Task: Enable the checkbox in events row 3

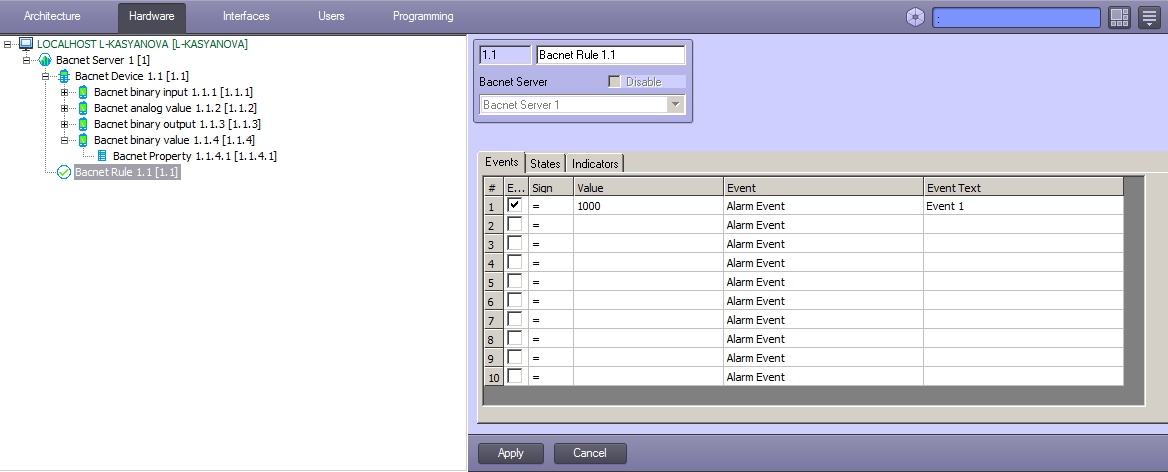Action: tap(515, 243)
